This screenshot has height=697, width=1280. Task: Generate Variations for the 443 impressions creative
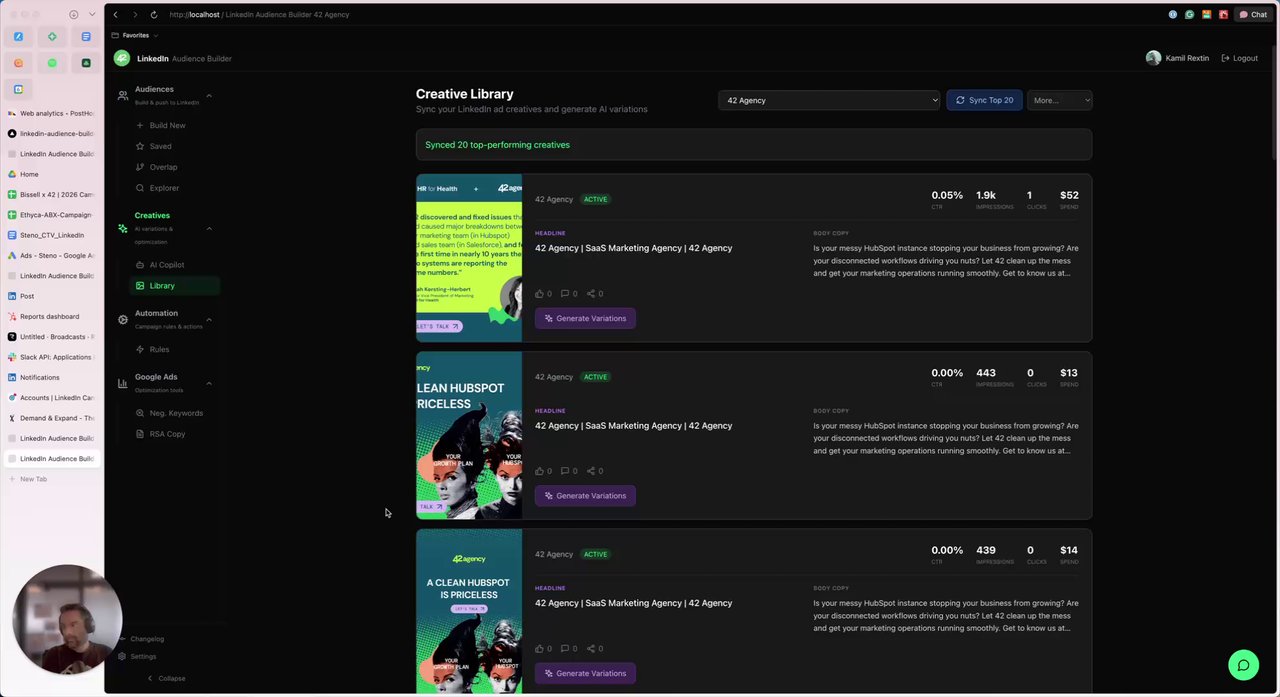tap(585, 496)
